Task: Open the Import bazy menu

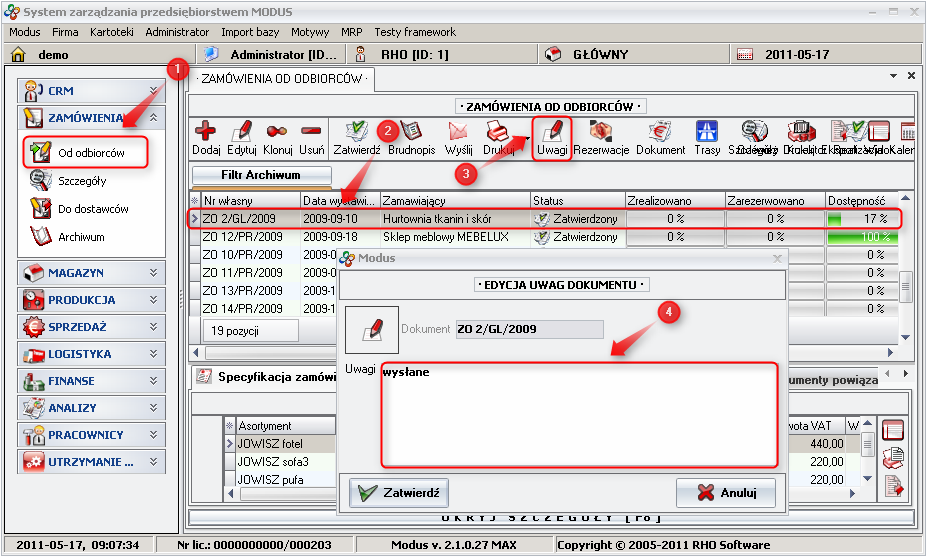Action: coord(251,32)
